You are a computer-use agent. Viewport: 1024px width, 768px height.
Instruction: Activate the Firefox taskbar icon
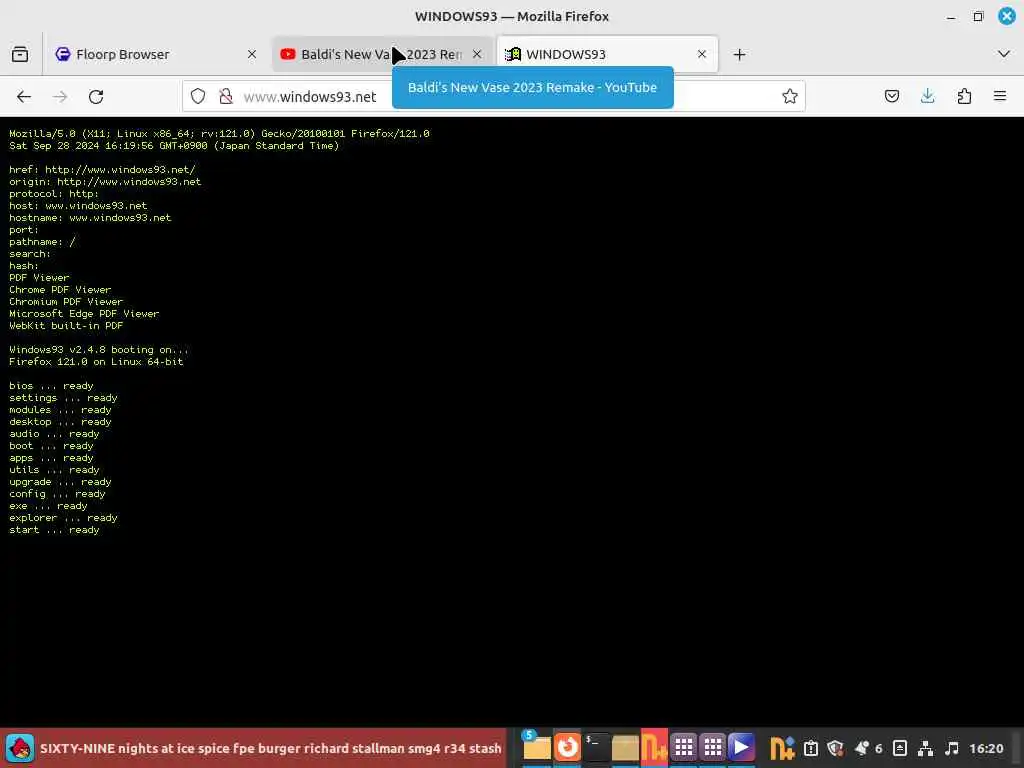click(x=567, y=747)
